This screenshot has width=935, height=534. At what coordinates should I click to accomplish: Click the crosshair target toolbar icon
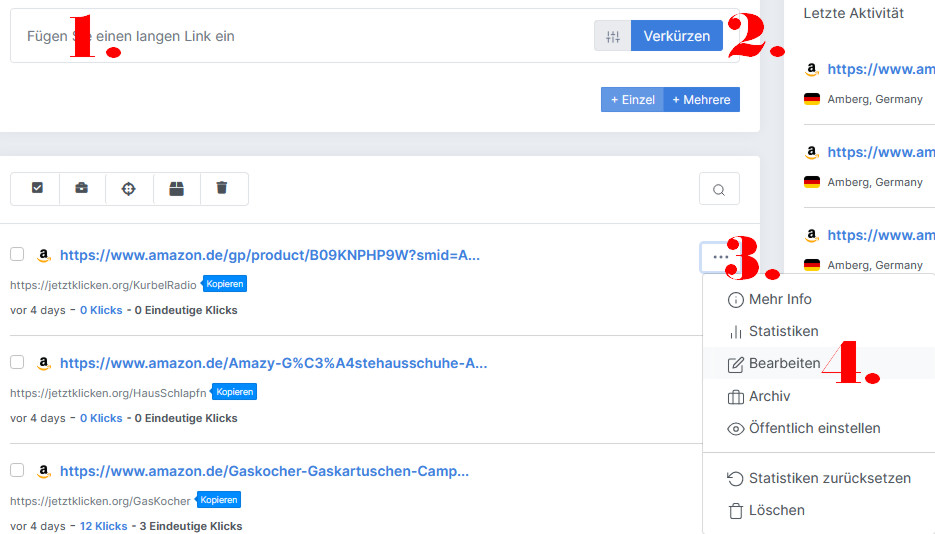(x=129, y=188)
